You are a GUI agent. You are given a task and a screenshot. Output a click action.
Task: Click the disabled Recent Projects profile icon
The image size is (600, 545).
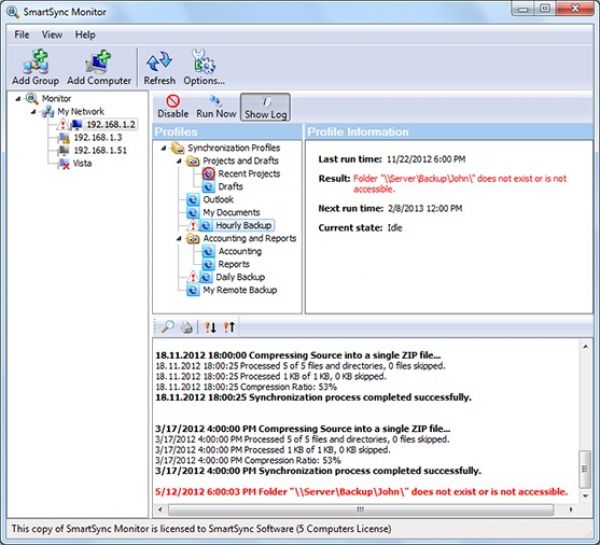(x=209, y=174)
